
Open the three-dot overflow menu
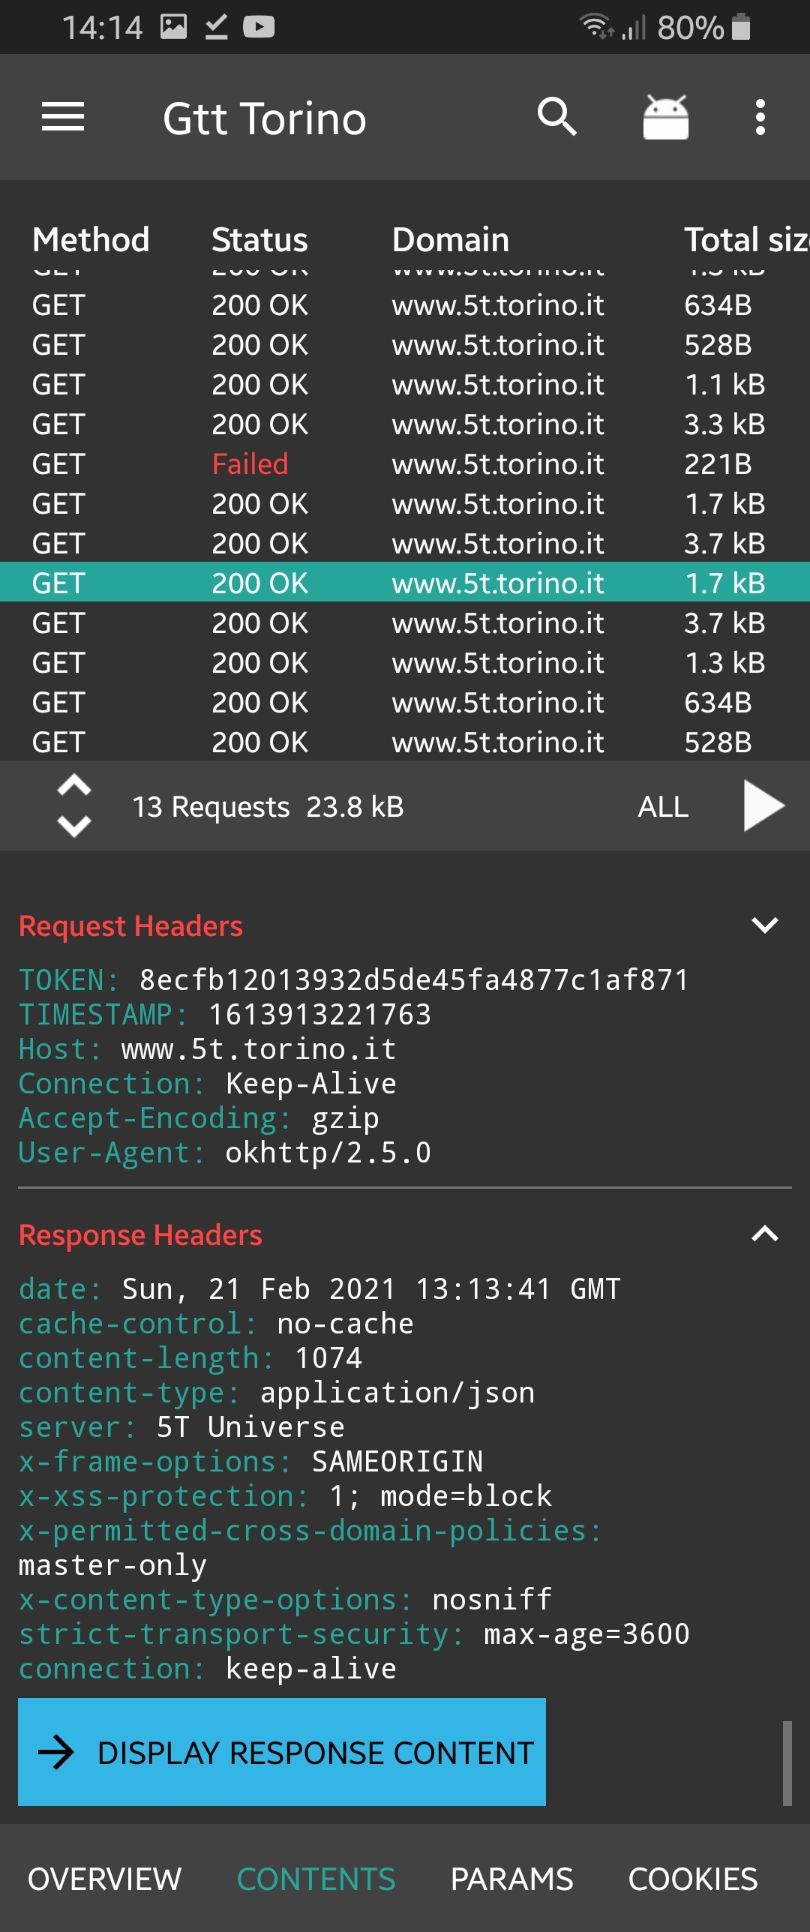[x=760, y=118]
